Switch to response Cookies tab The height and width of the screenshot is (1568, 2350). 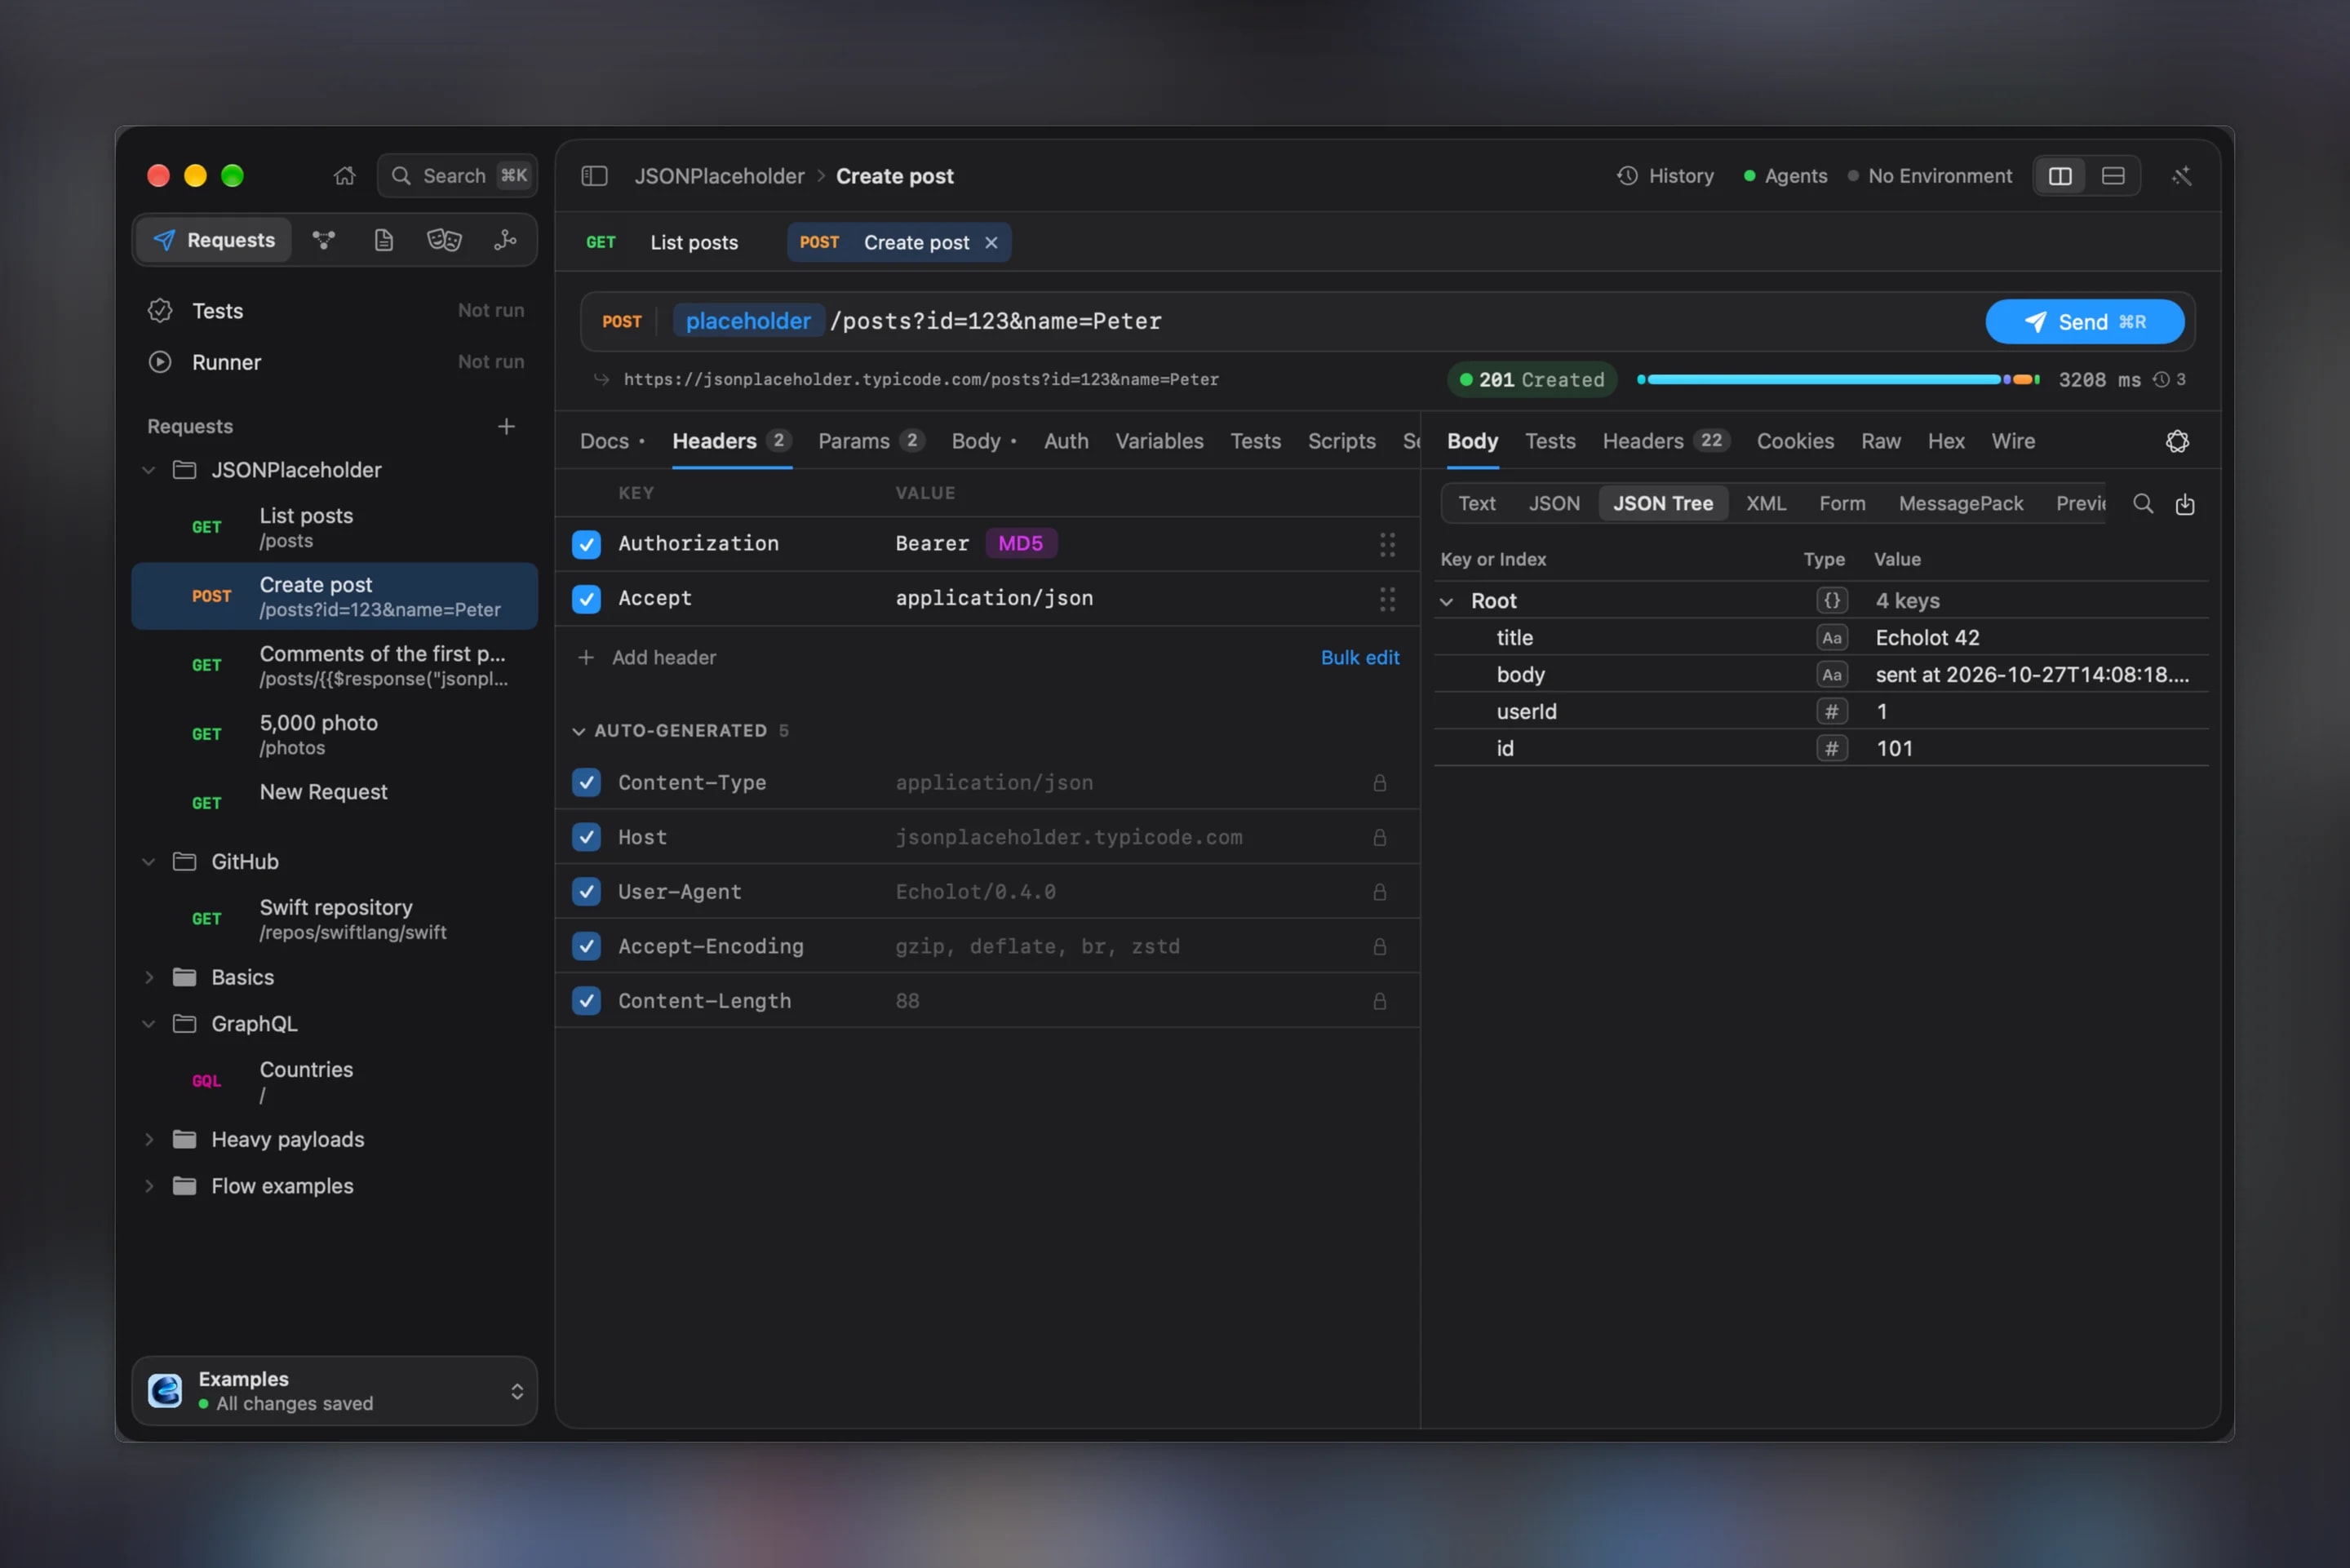click(1795, 441)
